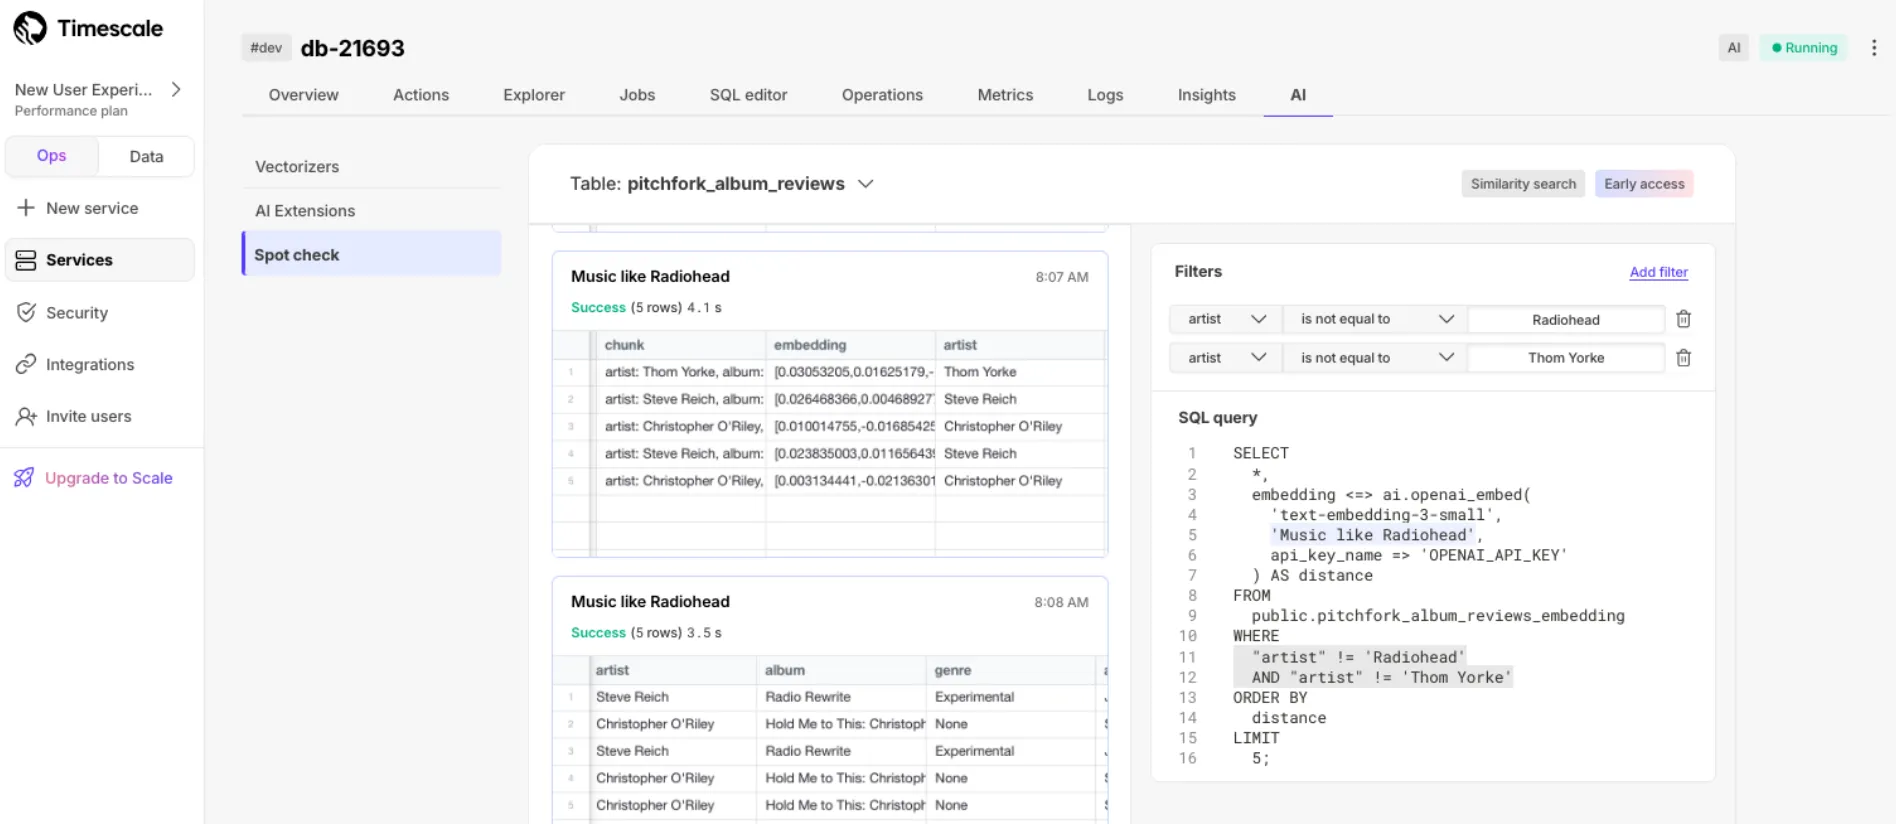The width and height of the screenshot is (1896, 824).
Task: Click the Integrations link icon
Action: (x=26, y=364)
